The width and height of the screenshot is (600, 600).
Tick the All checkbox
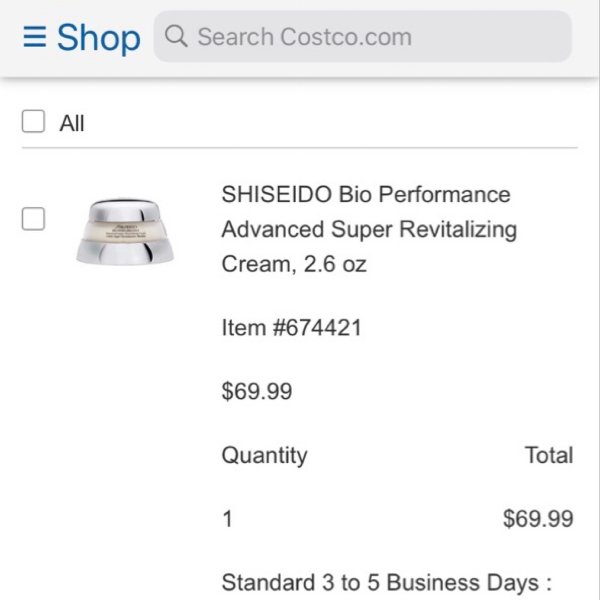pyautogui.click(x=33, y=121)
